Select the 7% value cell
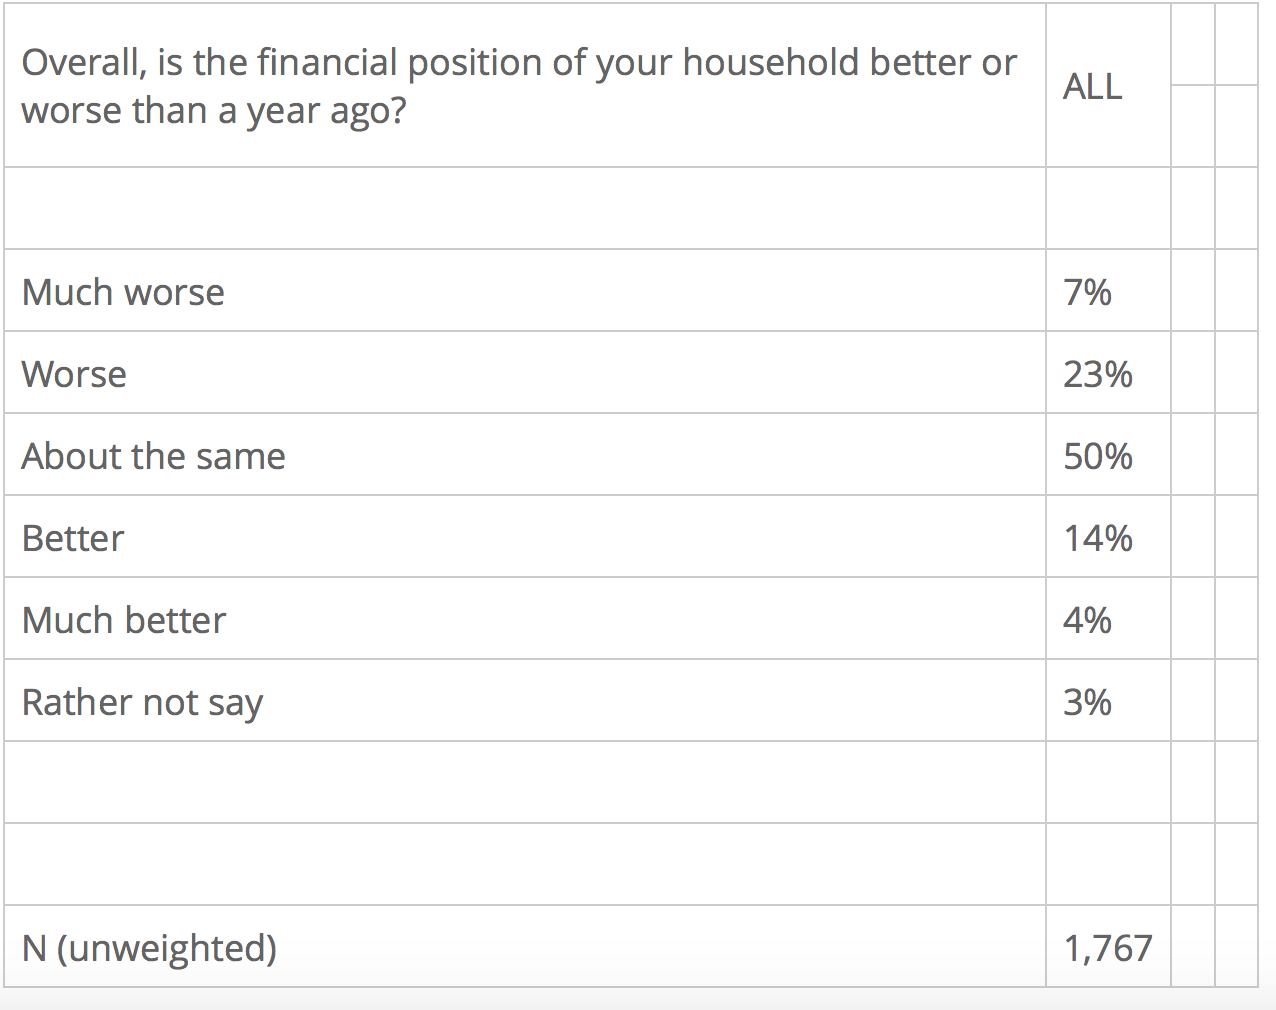Screen dimensions: 1276x1010 pos(1088,292)
